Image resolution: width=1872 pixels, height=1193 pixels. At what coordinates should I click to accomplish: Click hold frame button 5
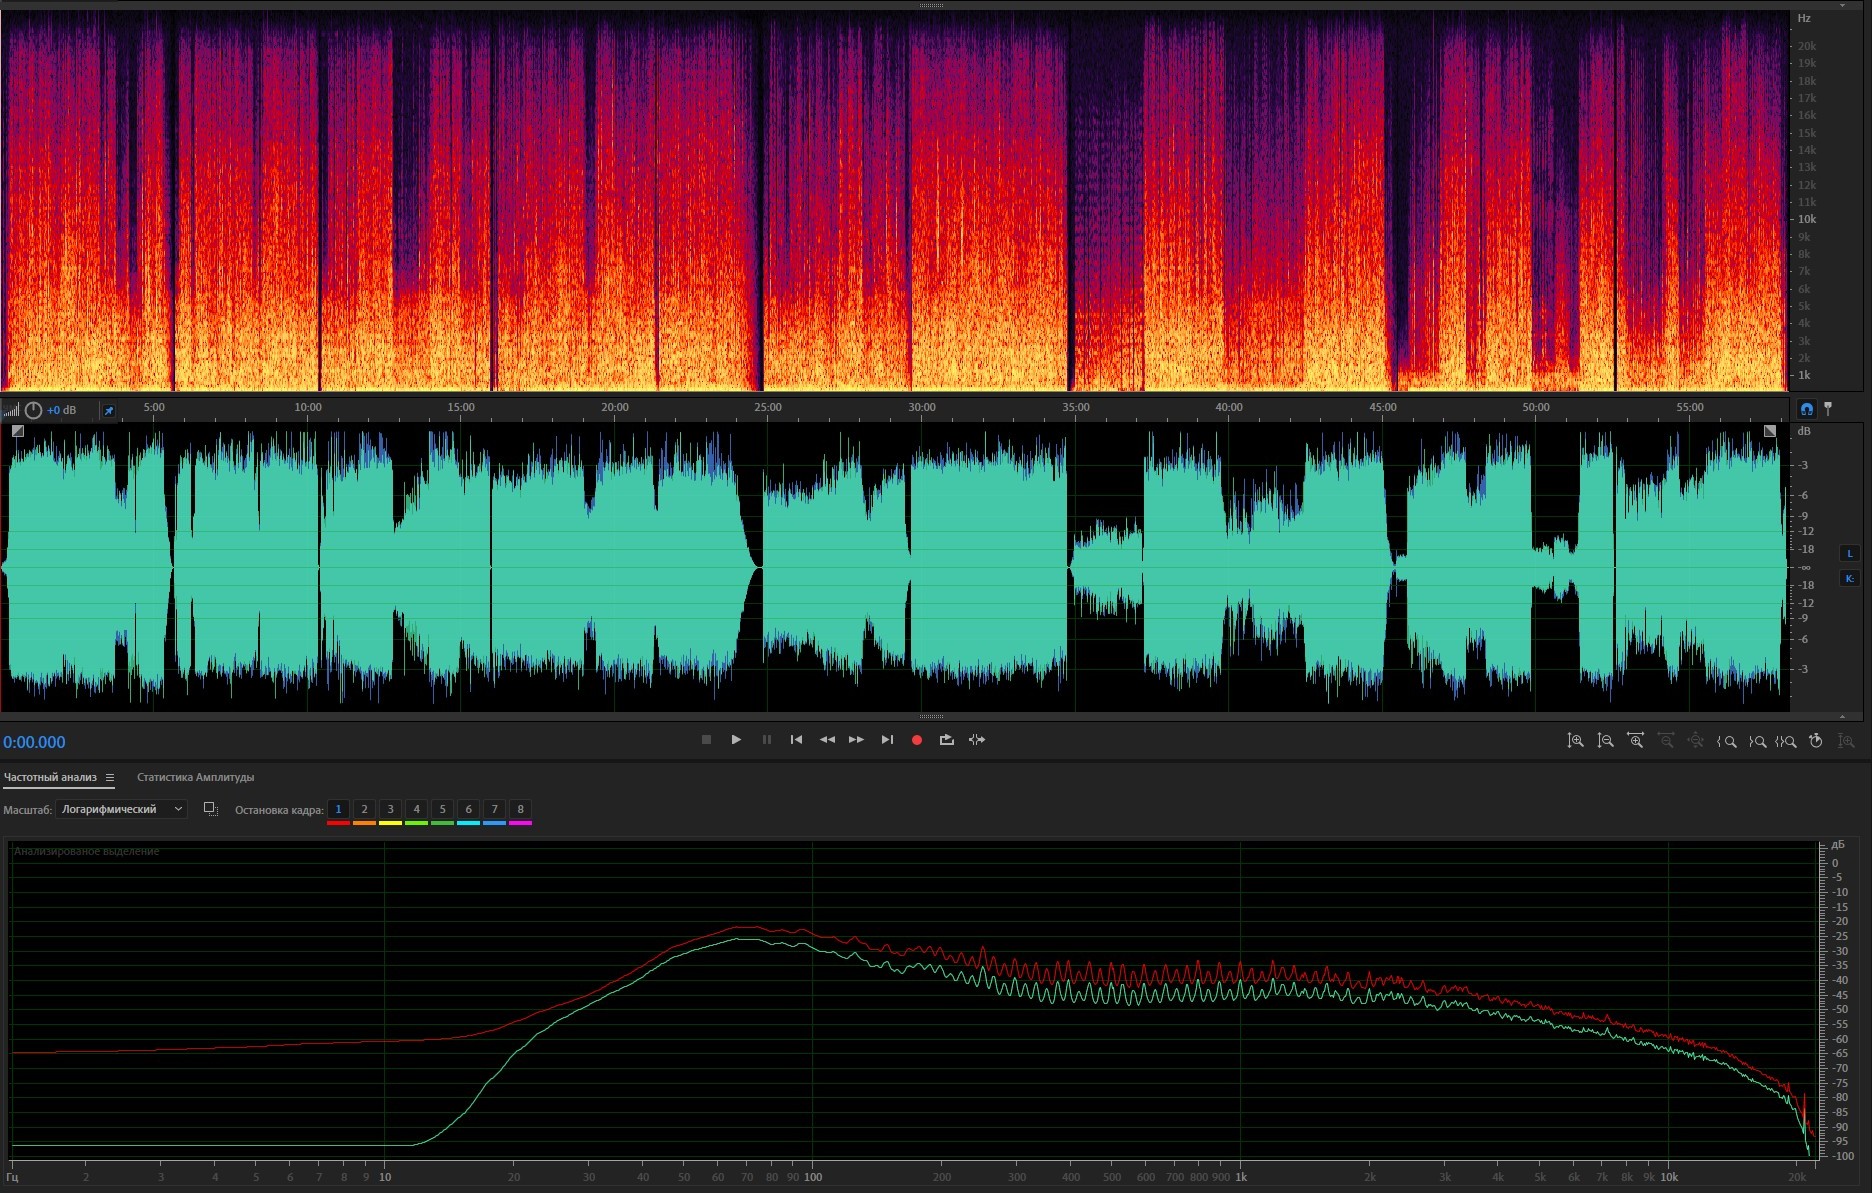click(x=442, y=809)
